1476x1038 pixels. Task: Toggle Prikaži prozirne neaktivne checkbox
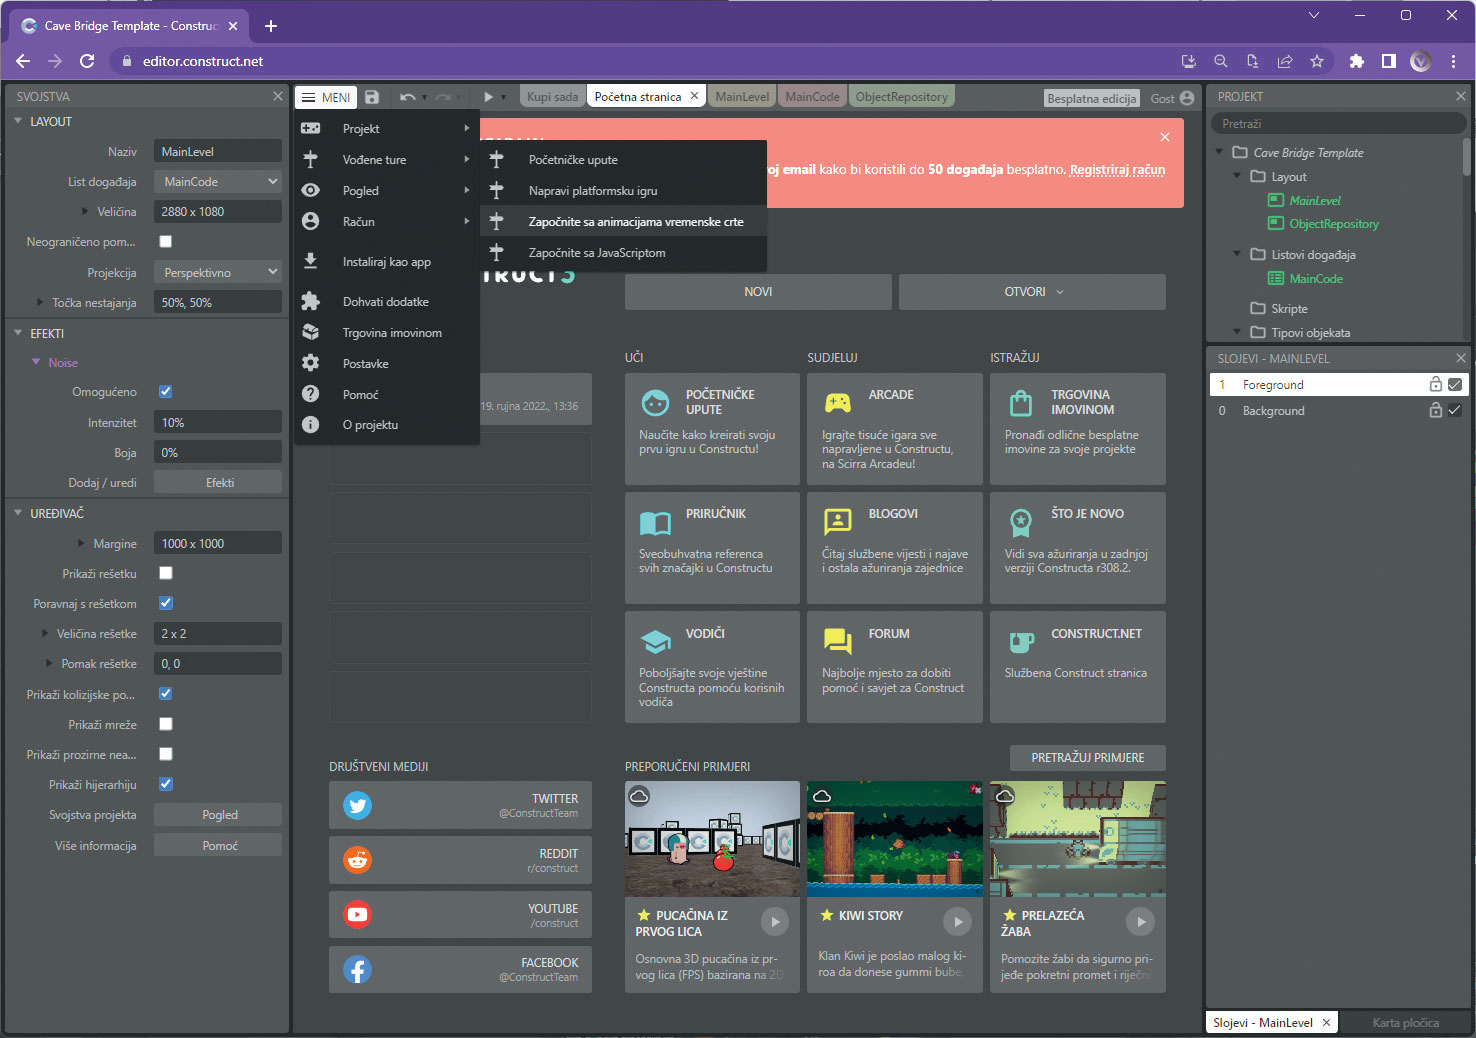point(166,754)
